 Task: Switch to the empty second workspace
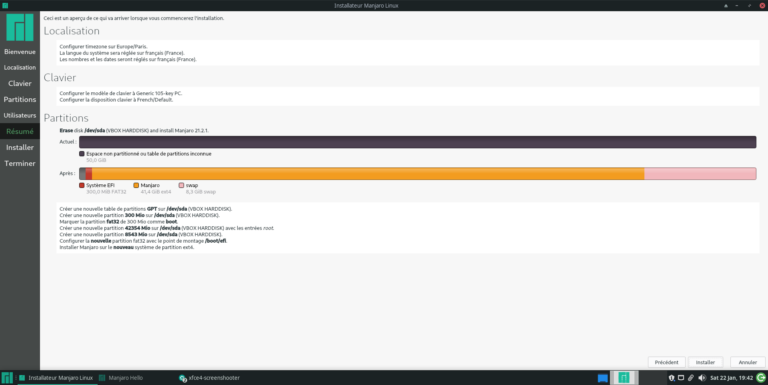(652, 378)
